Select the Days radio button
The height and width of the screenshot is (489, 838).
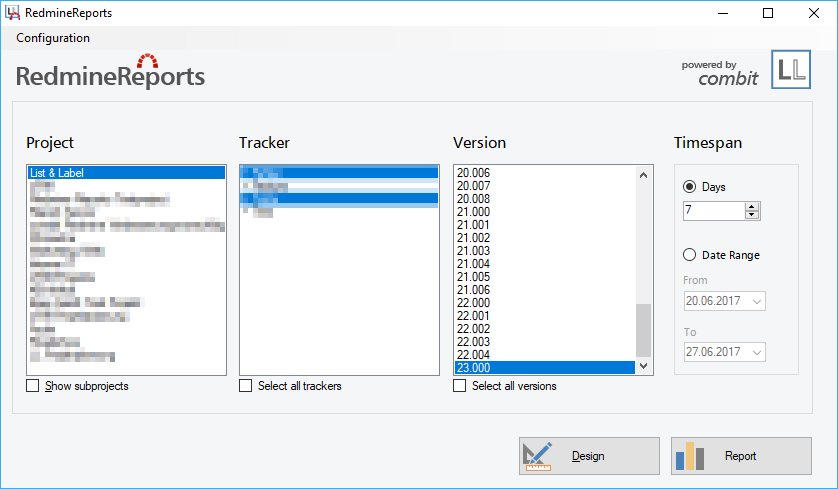[x=689, y=187]
